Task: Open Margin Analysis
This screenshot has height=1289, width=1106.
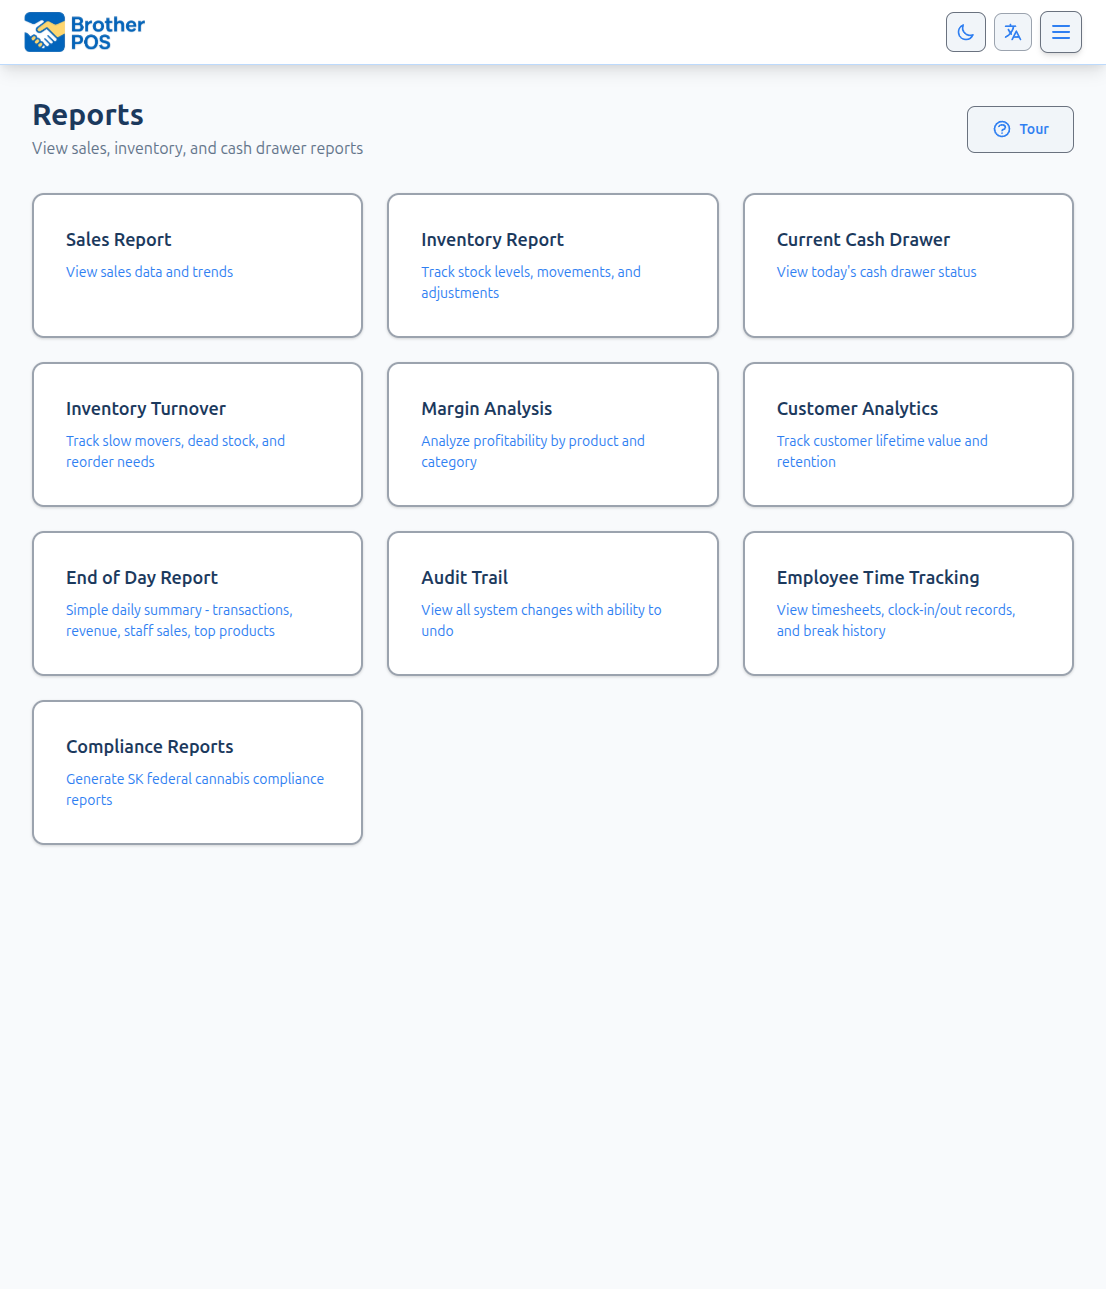Action: (x=552, y=434)
